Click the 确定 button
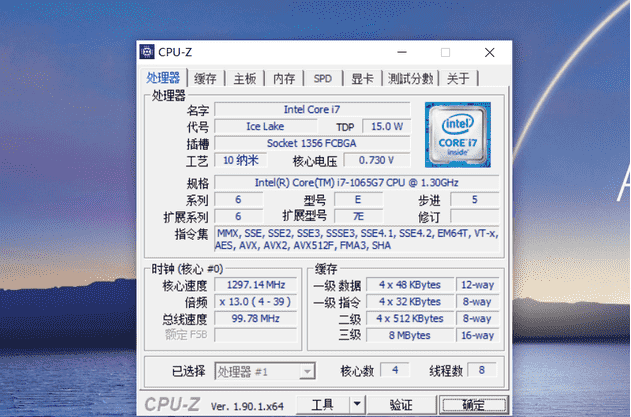Viewport: 631px width, 417px height. (473, 404)
